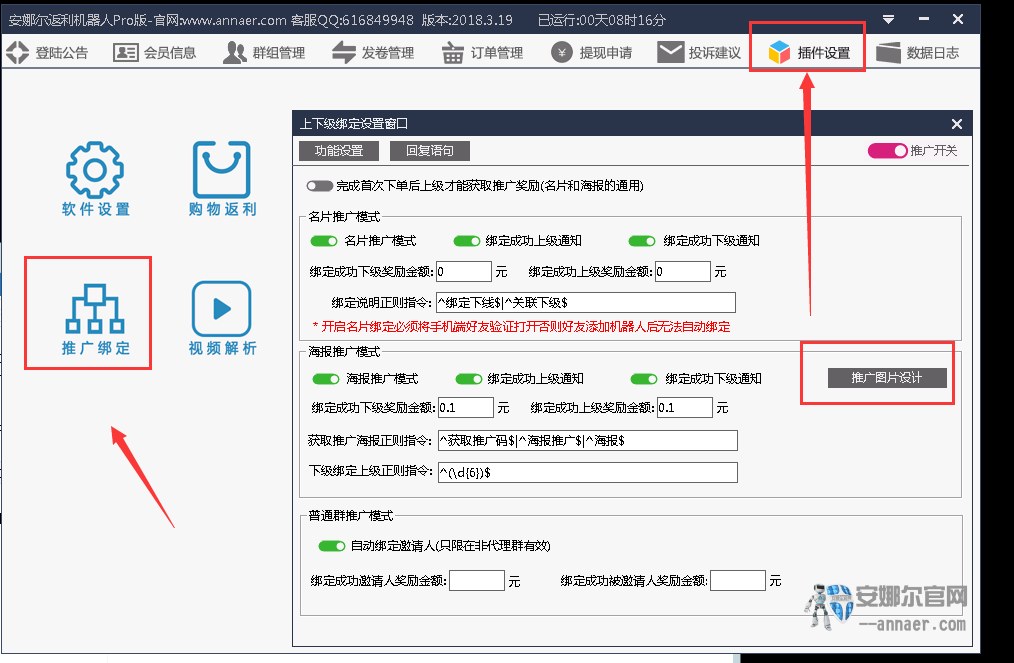Screen dimensions: 1014x663
Task: Toggle 绑定成功上级通知 in 海报推广模式 section
Action: tap(469, 379)
